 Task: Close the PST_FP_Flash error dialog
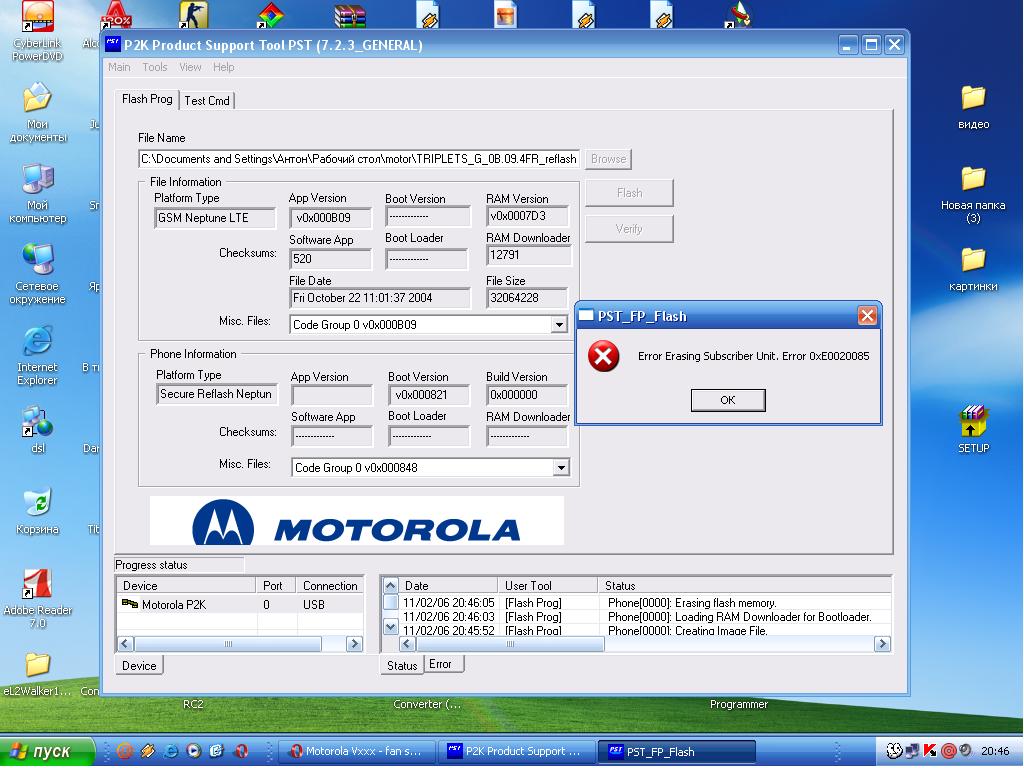pos(867,316)
